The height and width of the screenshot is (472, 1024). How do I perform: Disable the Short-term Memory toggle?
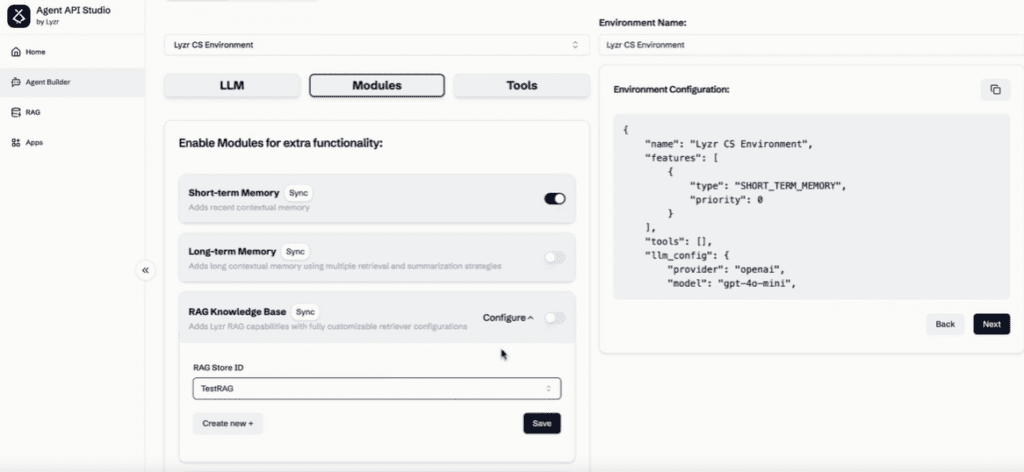pos(555,199)
